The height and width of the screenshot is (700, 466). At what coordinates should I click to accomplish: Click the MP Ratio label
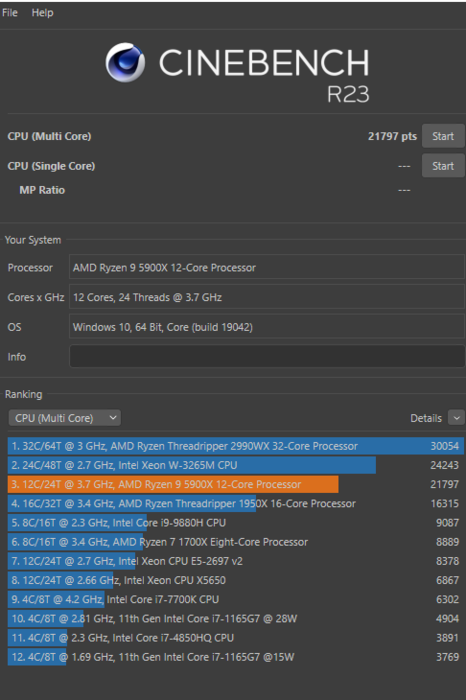click(x=42, y=190)
